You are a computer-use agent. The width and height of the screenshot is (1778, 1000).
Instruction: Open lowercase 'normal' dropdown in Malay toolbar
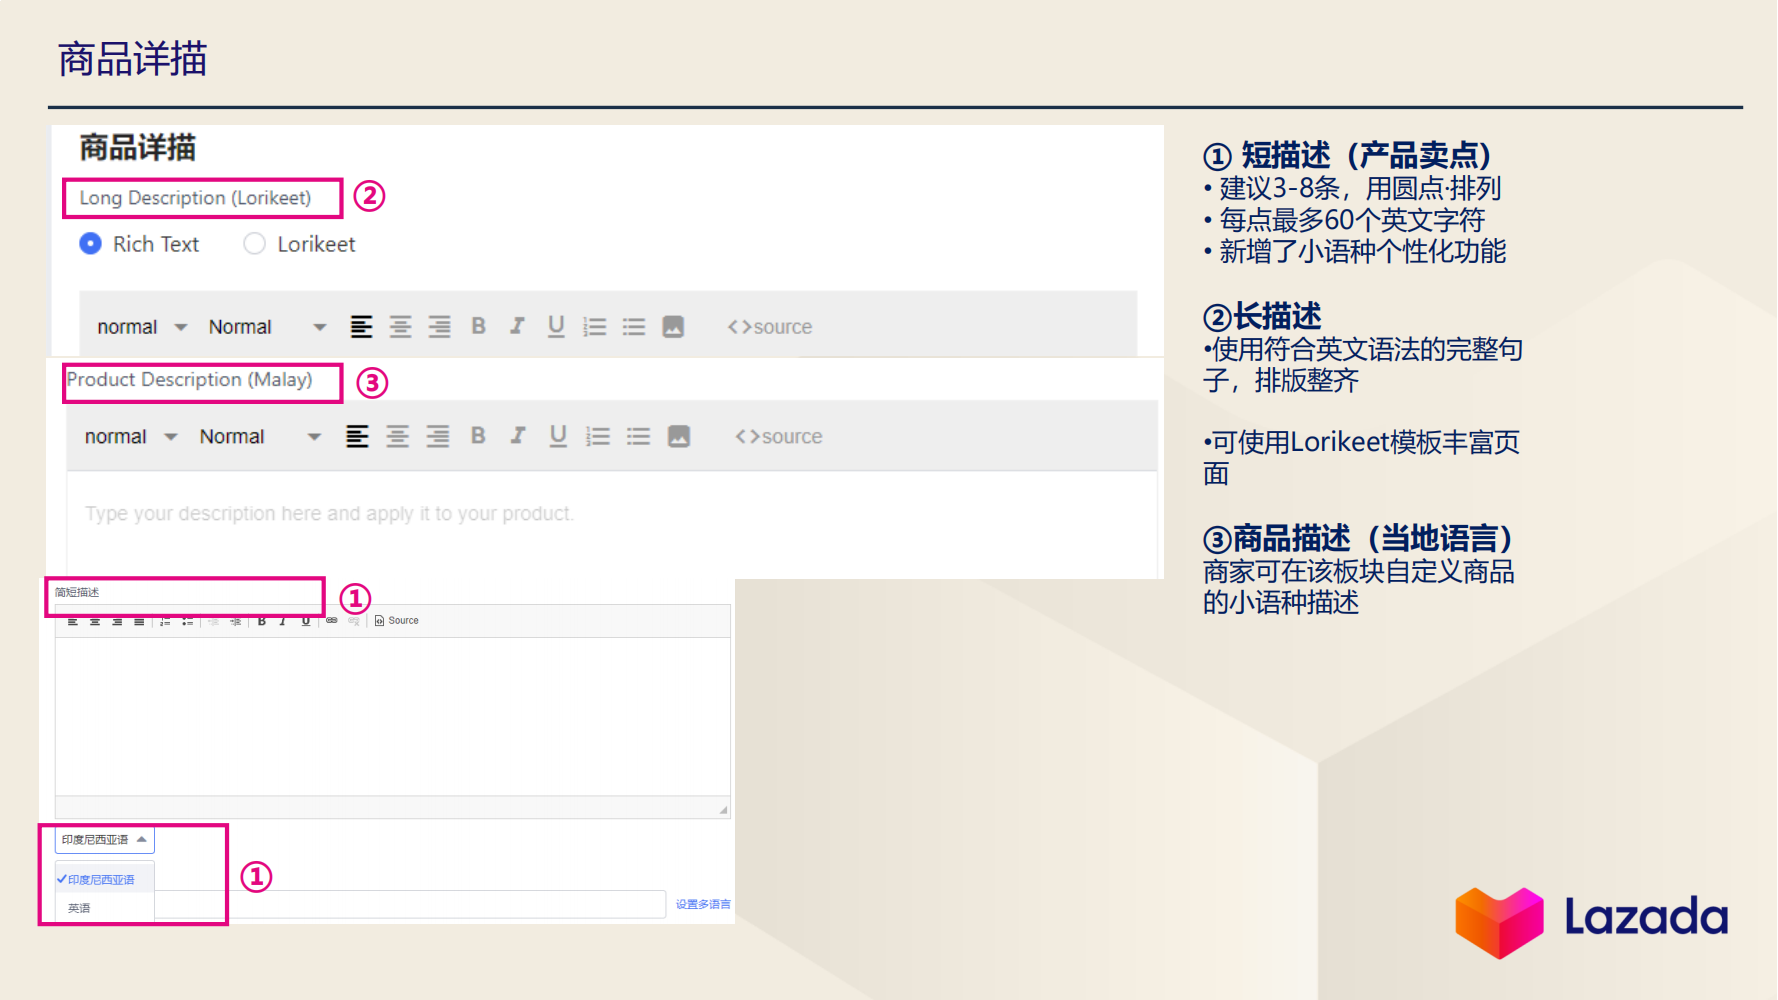[x=131, y=437]
